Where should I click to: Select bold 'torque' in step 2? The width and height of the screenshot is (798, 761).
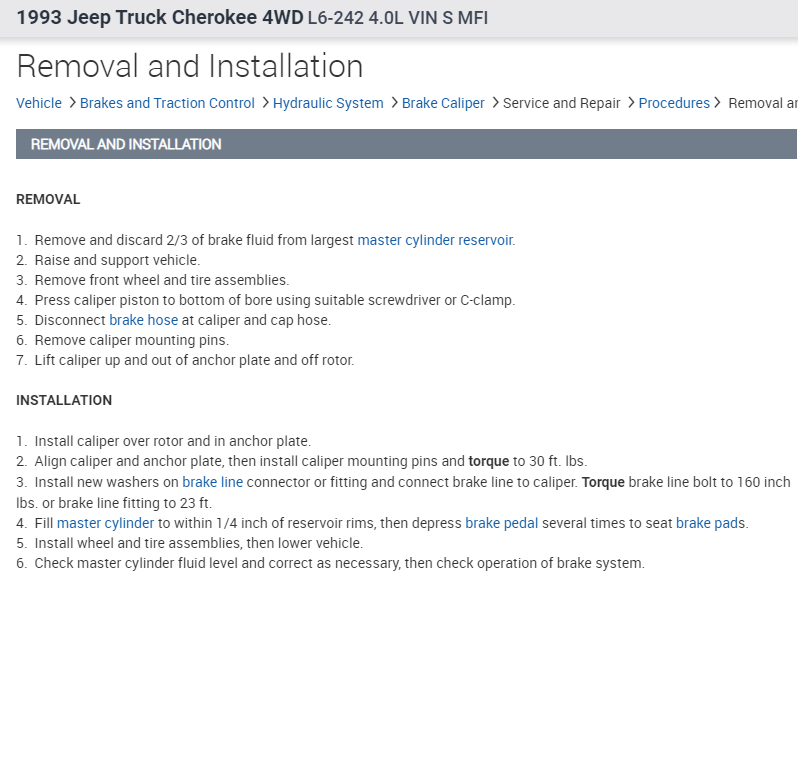[x=489, y=461]
